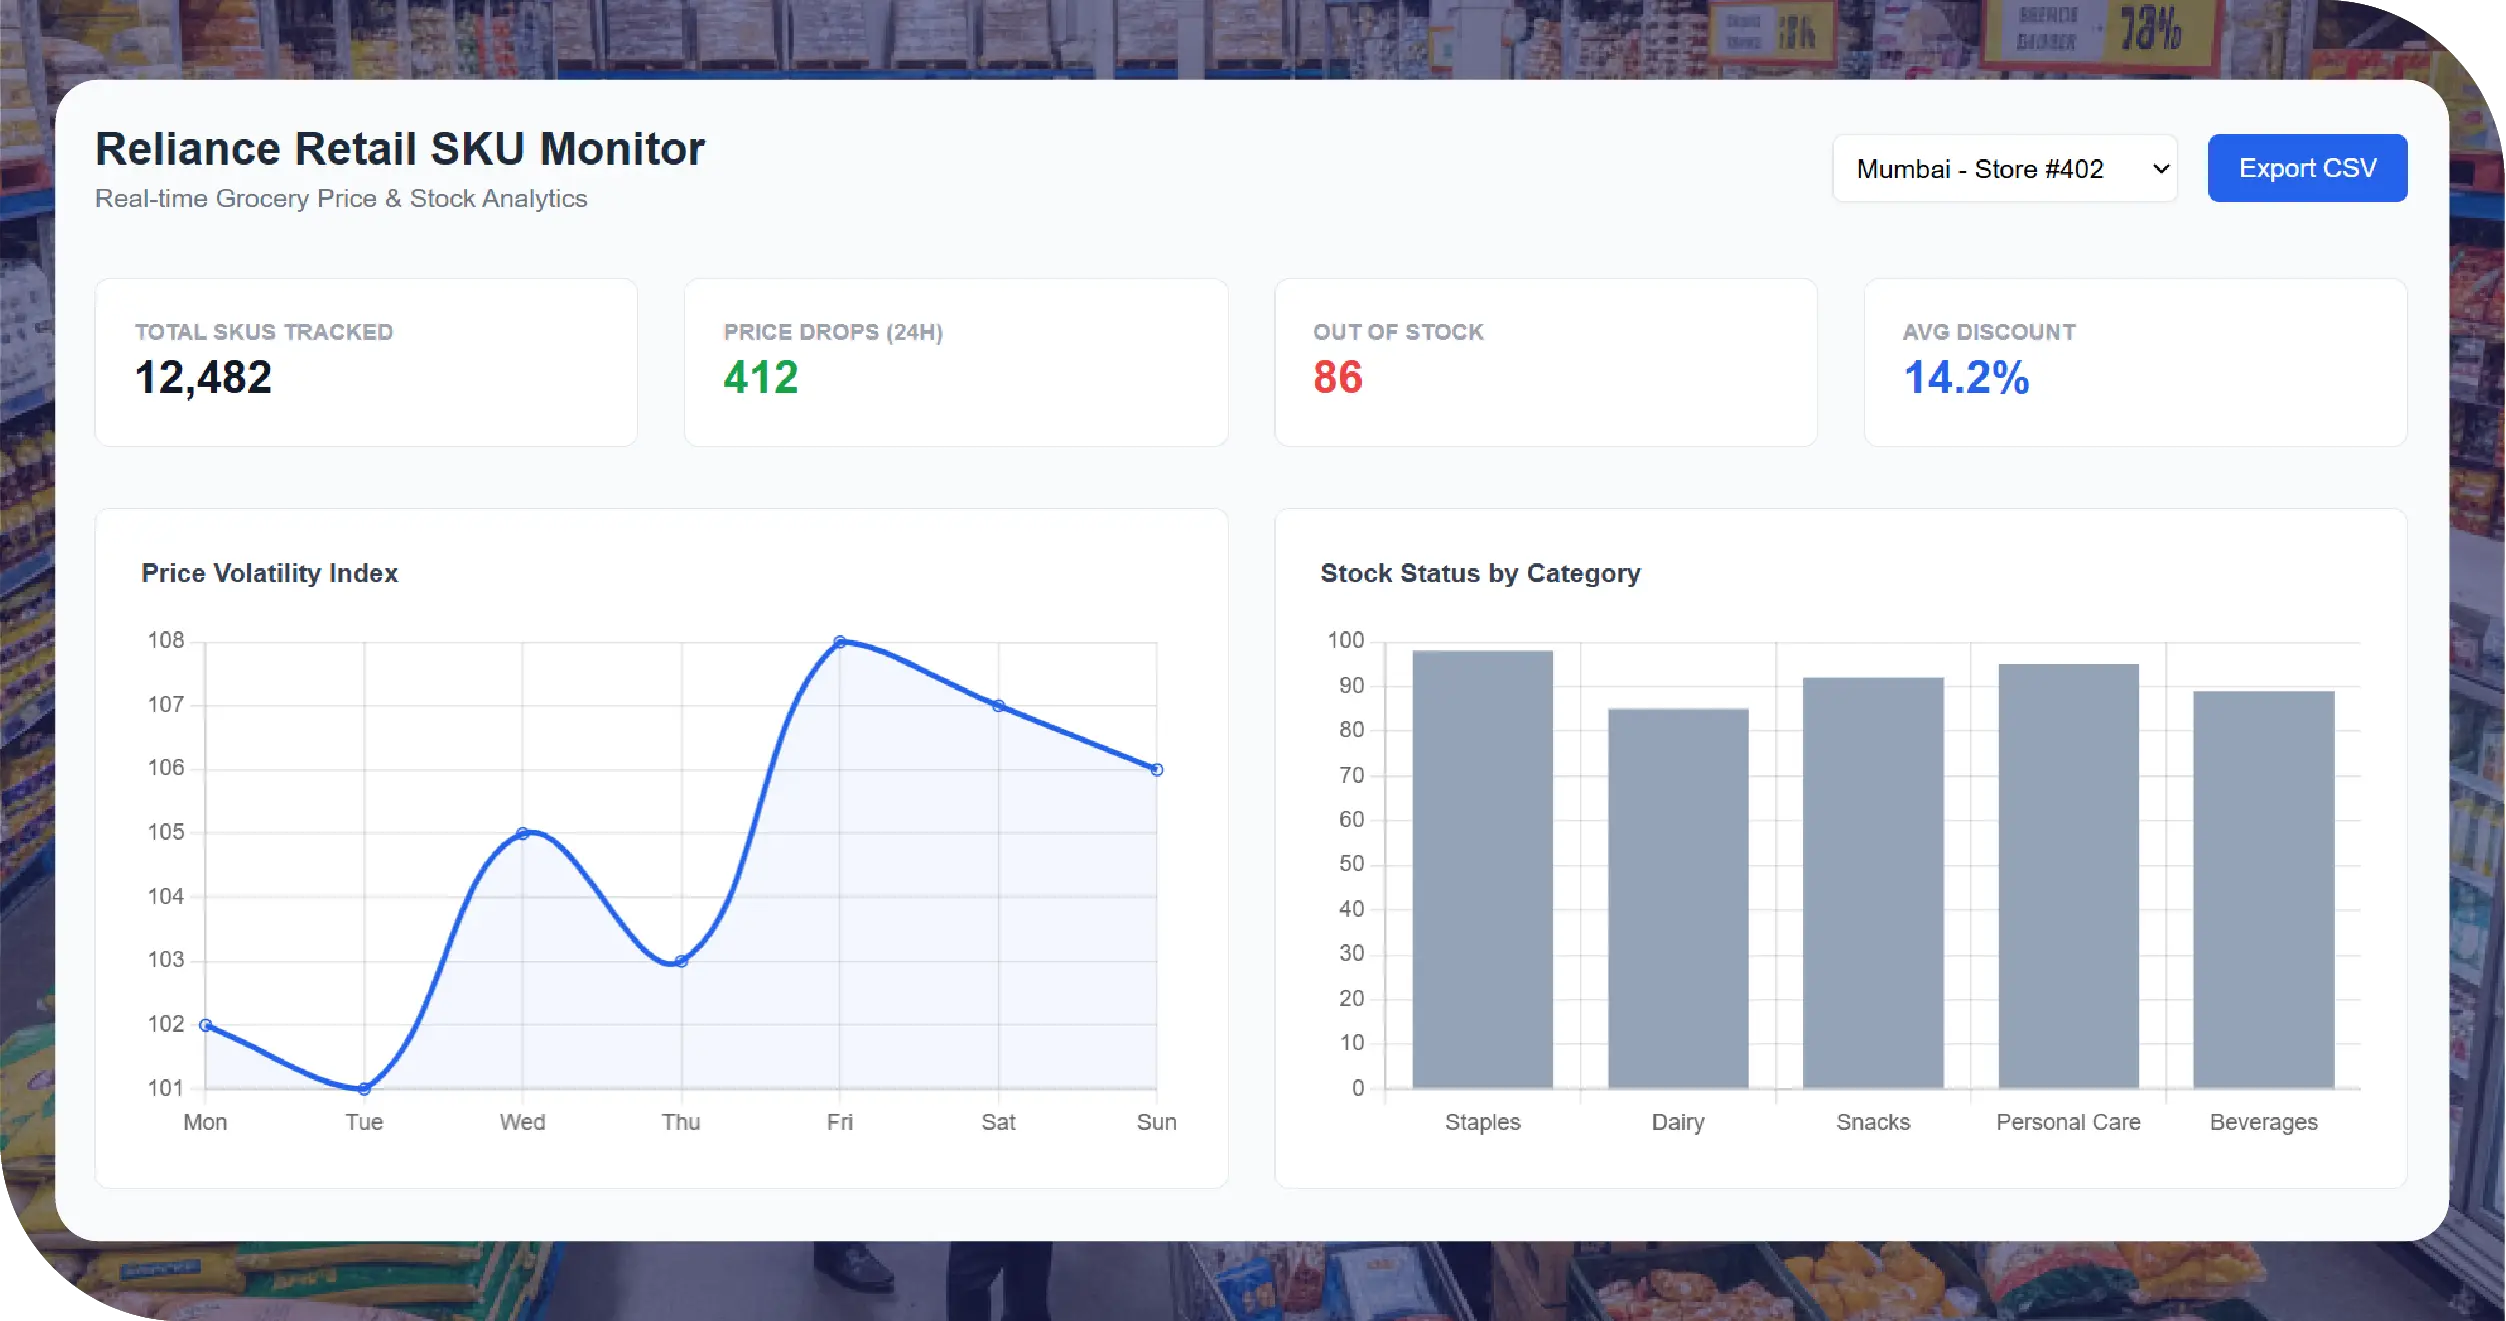Click the Staples bar in stock chart
2506x1321 pixels.
point(1482,870)
